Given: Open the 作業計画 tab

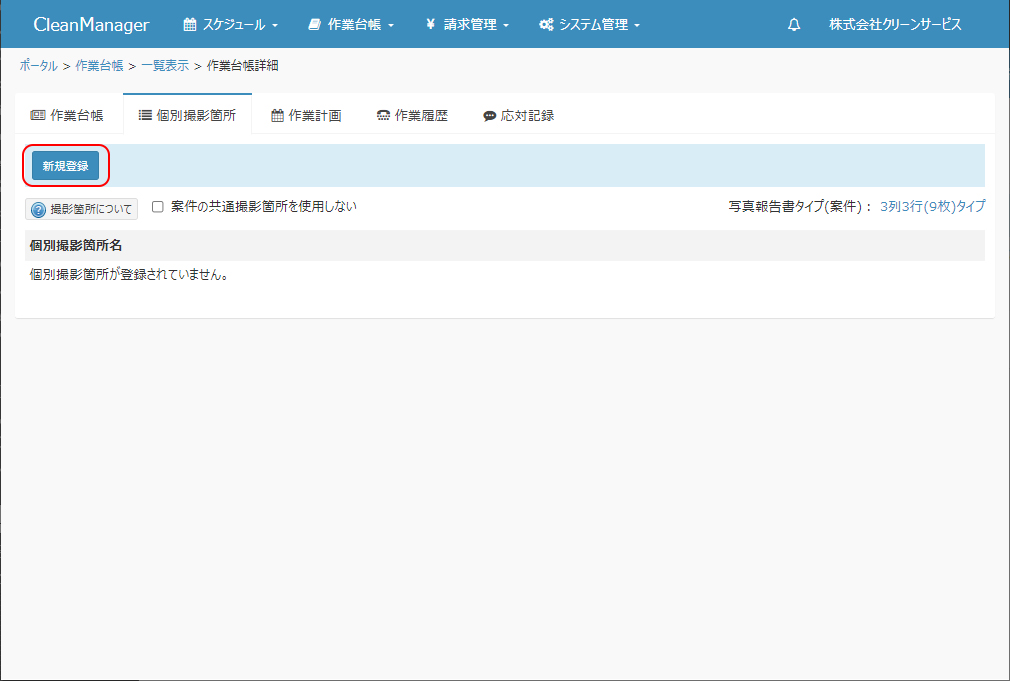Looking at the screenshot, I should tap(306, 116).
